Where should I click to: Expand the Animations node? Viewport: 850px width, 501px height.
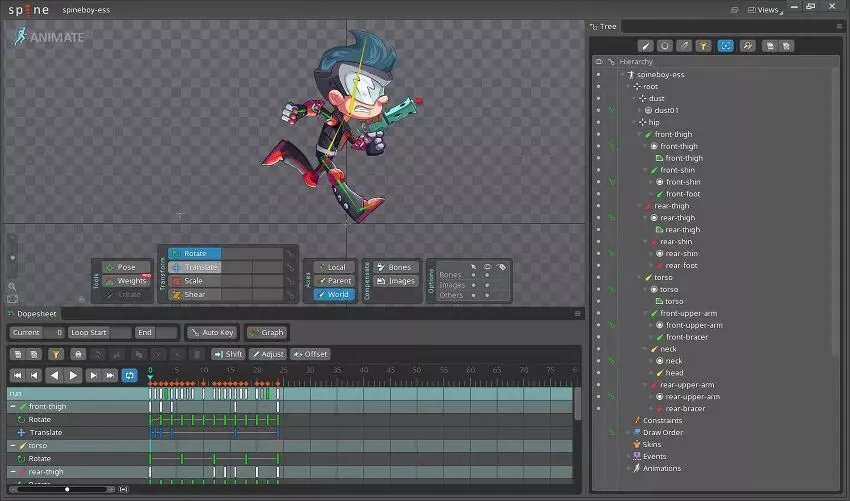point(628,468)
